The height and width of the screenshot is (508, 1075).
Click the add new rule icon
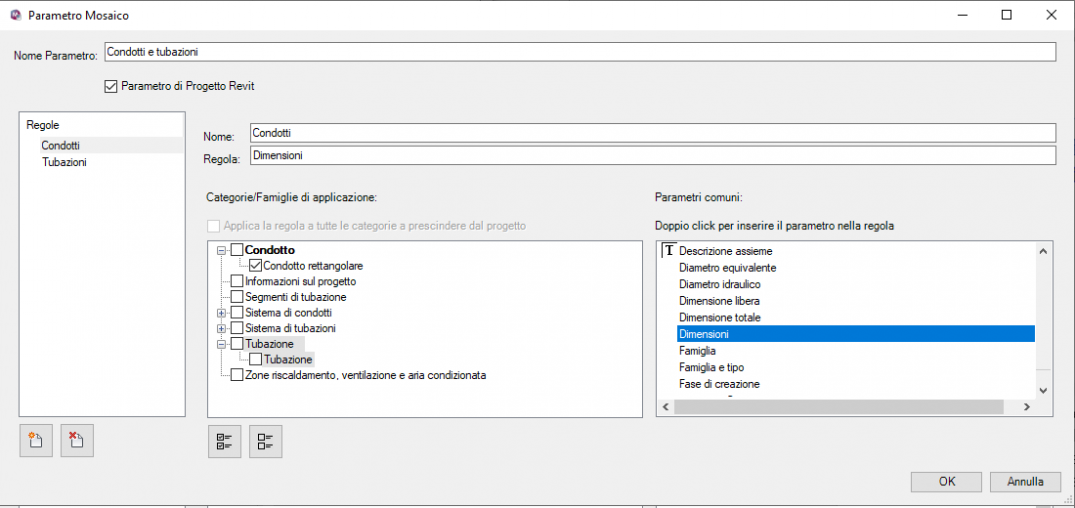point(36,440)
